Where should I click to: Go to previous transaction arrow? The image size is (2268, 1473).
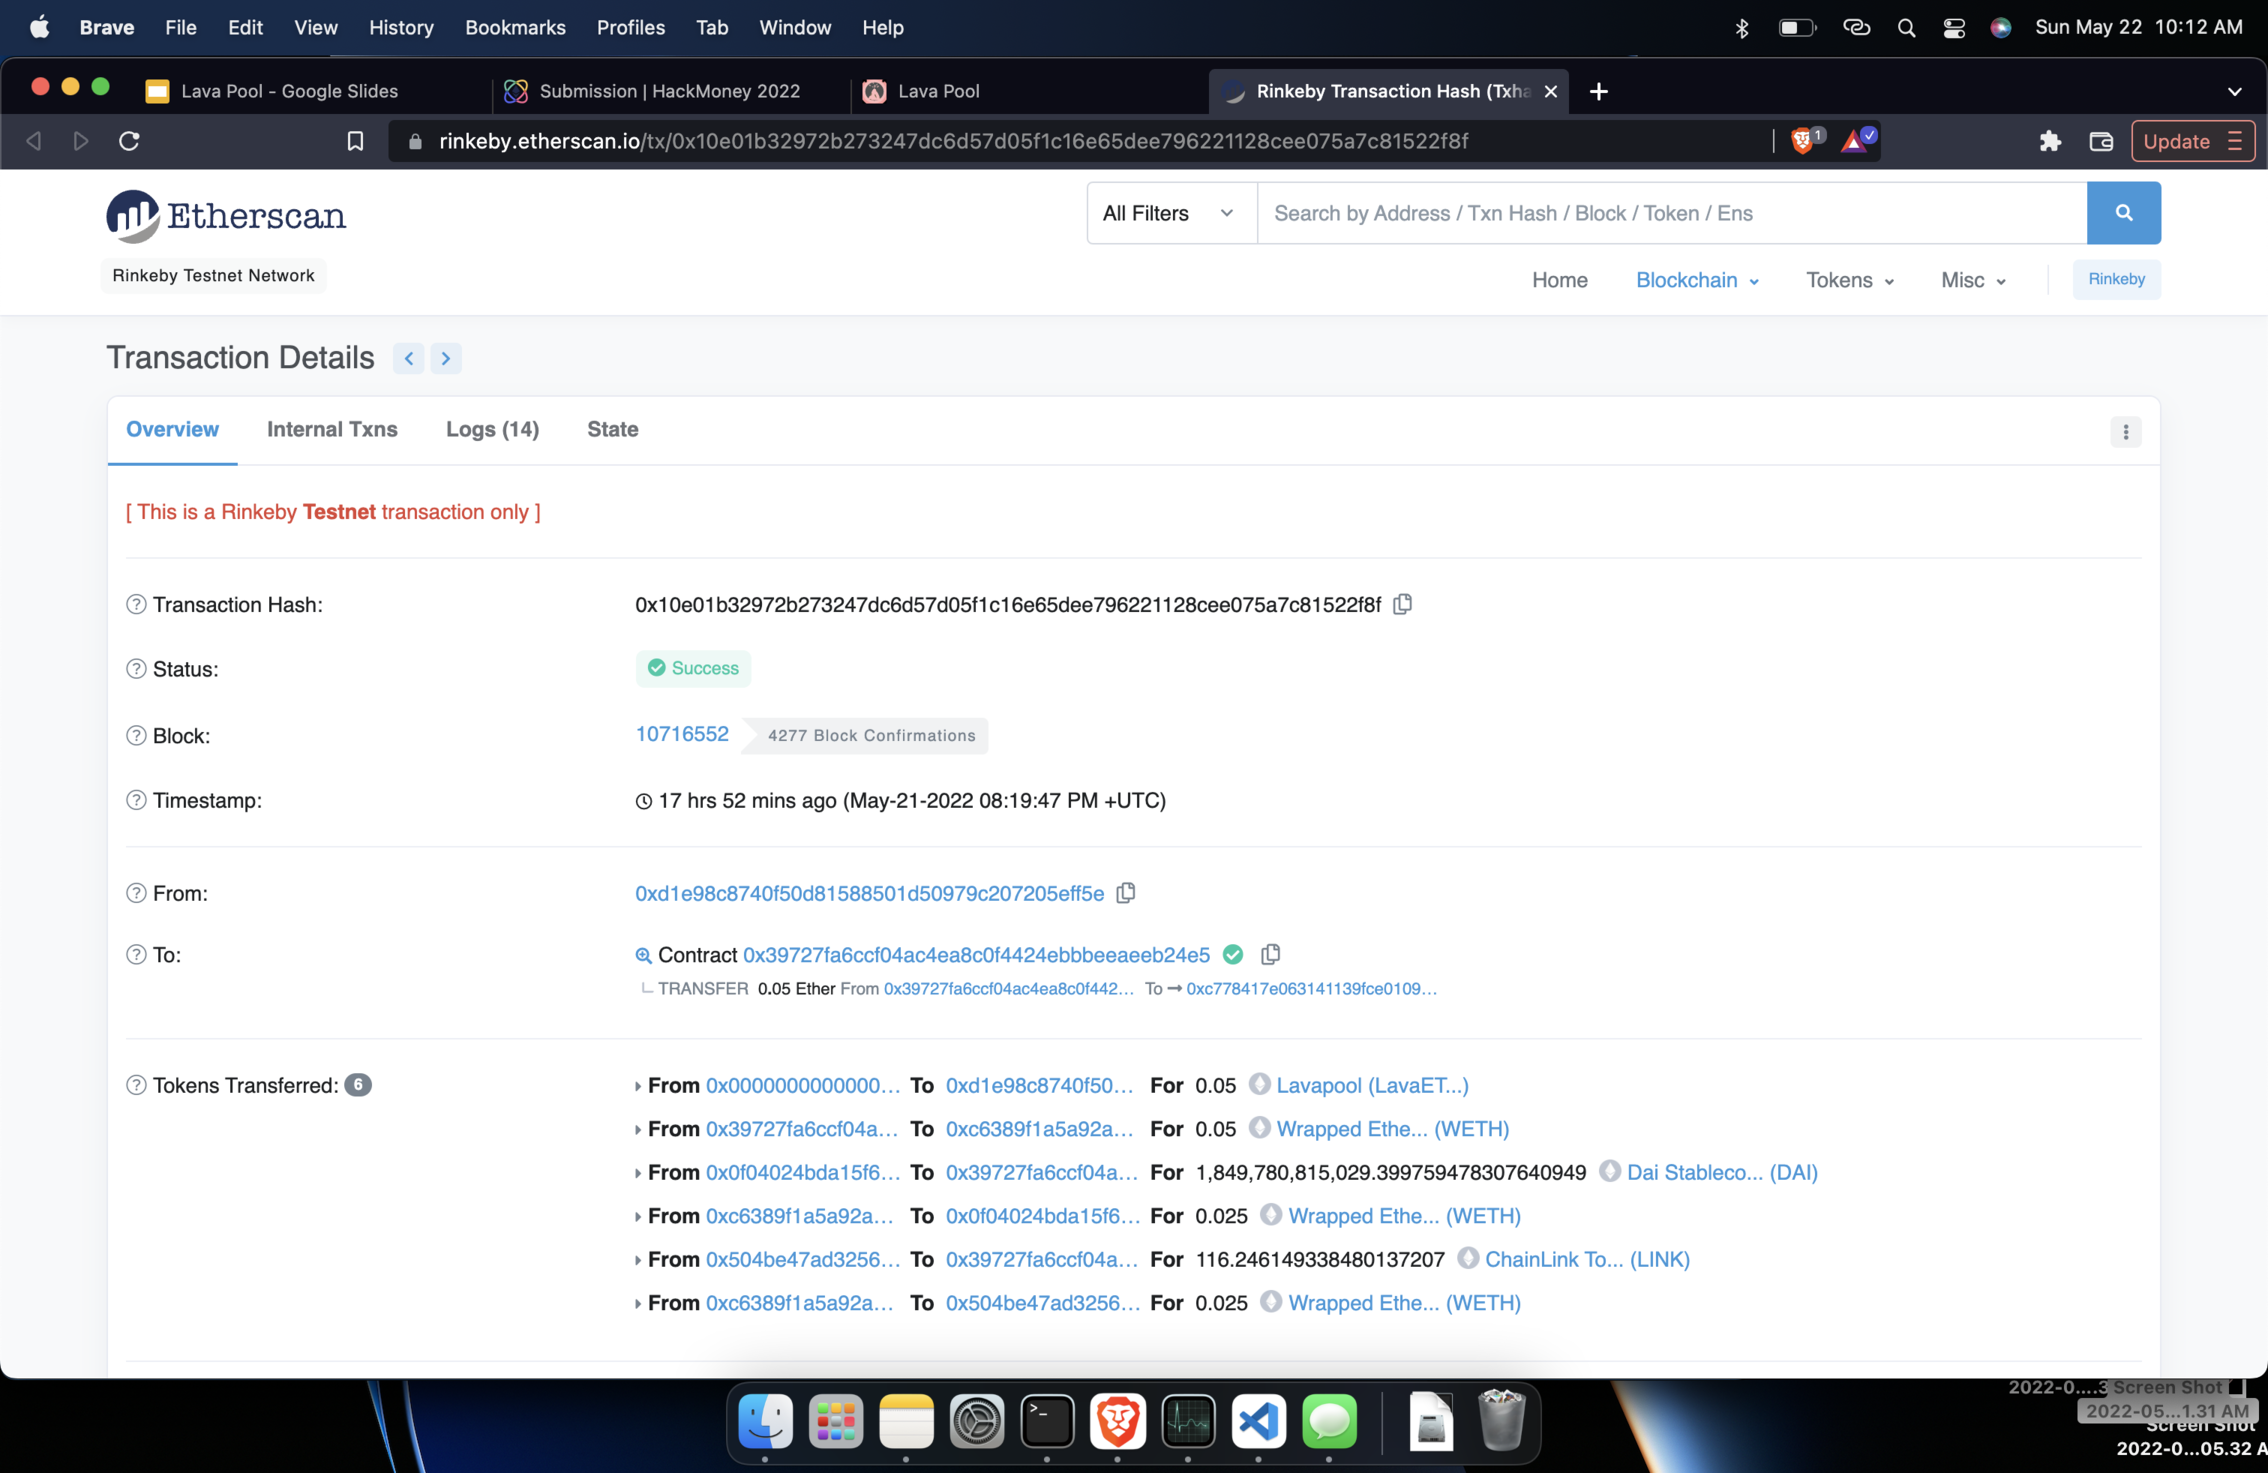pos(409,358)
